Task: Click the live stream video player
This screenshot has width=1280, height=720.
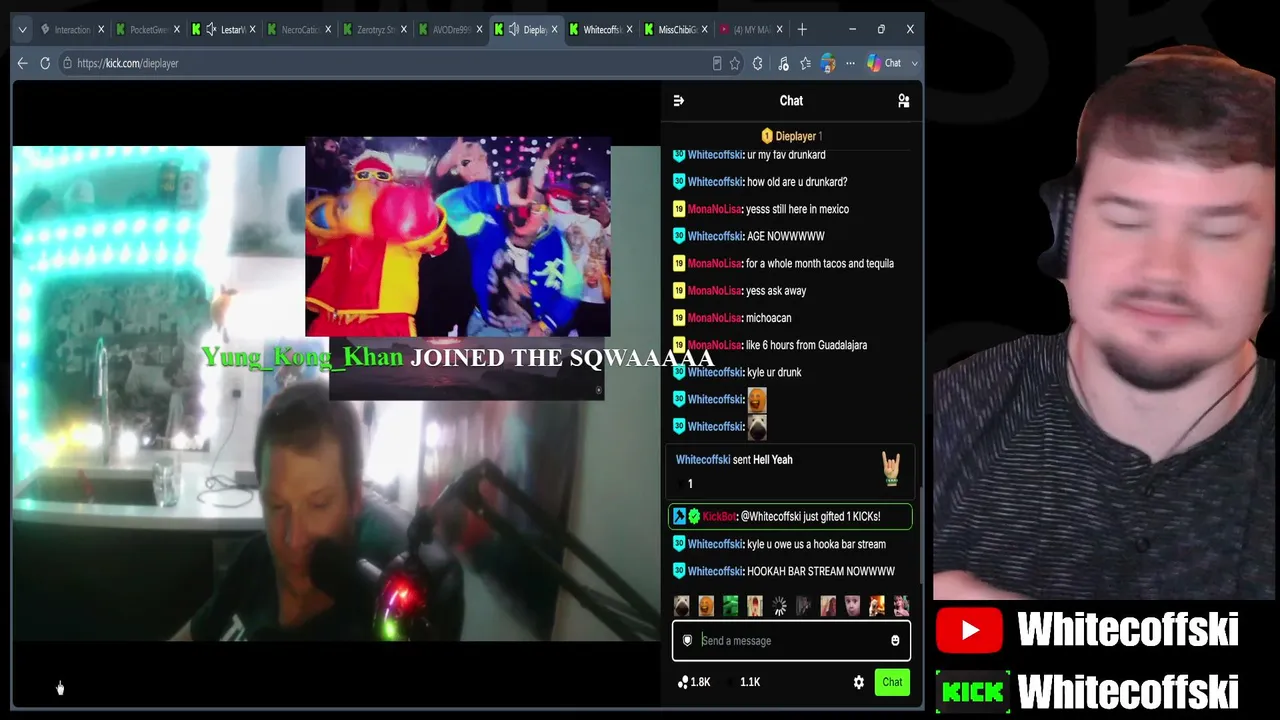Action: pyautogui.click(x=336, y=393)
